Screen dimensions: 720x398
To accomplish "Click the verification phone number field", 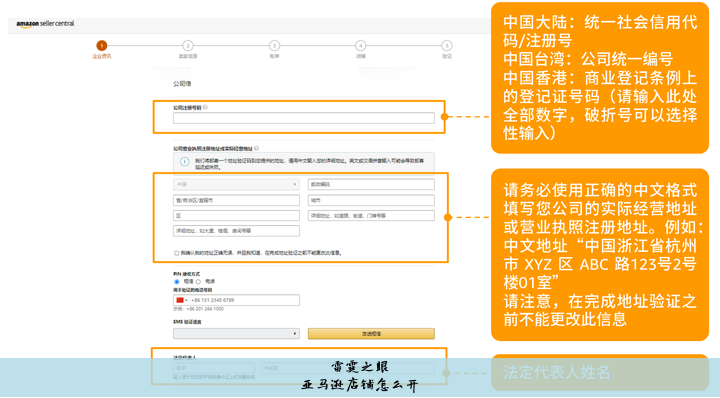I will tap(236, 300).
